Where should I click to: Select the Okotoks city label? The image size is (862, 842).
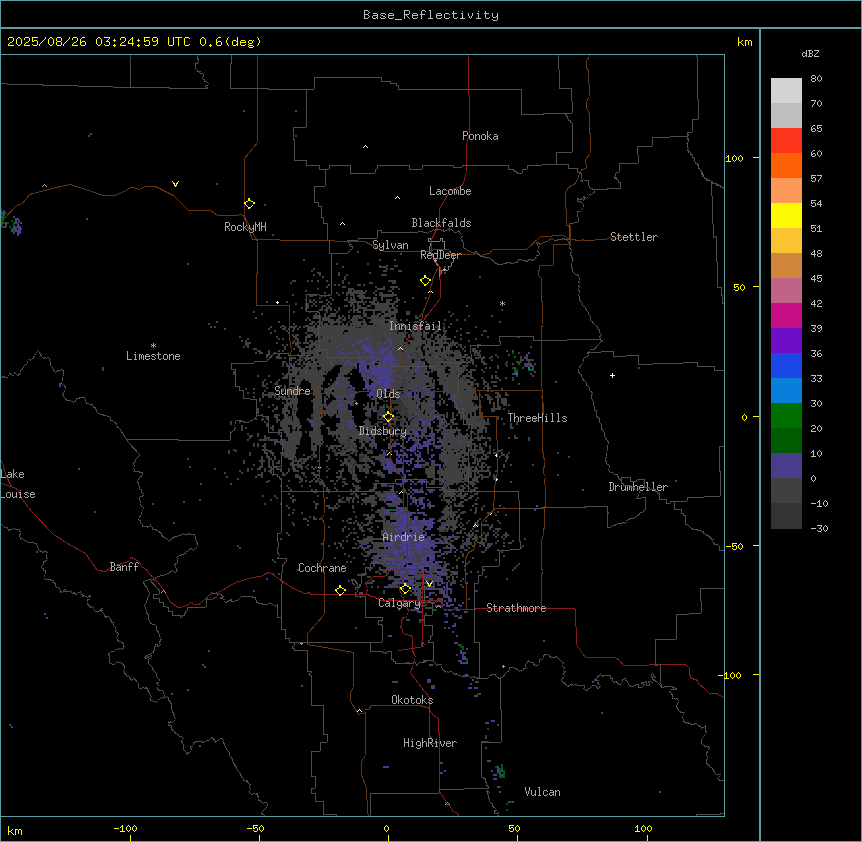pos(412,700)
